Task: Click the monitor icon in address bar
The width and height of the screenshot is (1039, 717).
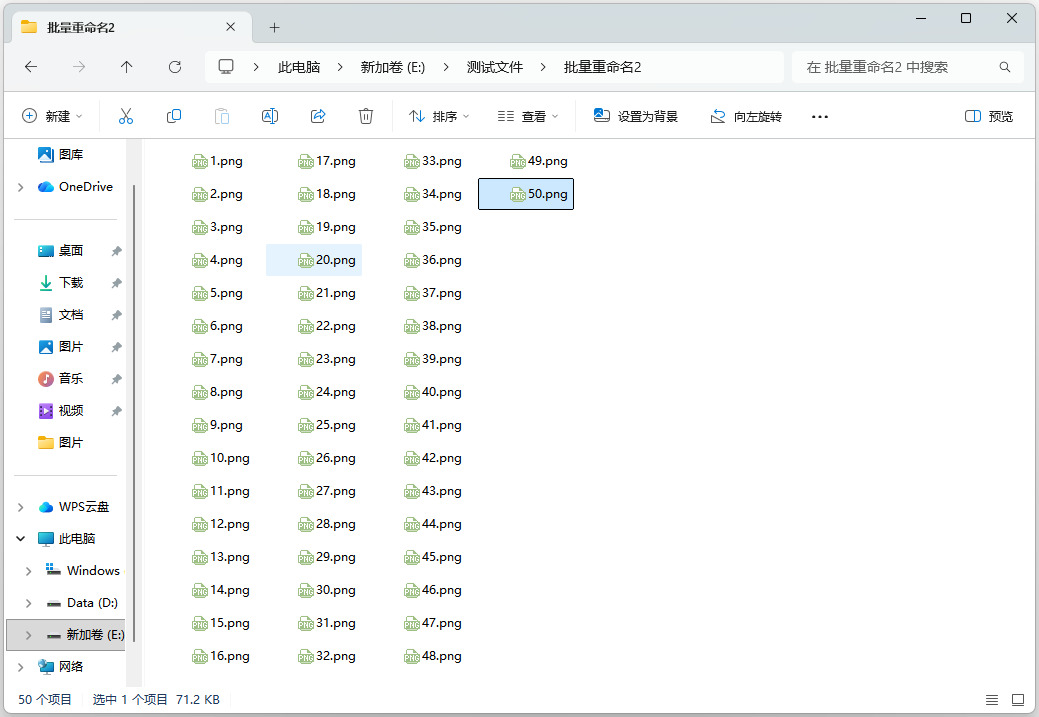Action: click(x=226, y=67)
